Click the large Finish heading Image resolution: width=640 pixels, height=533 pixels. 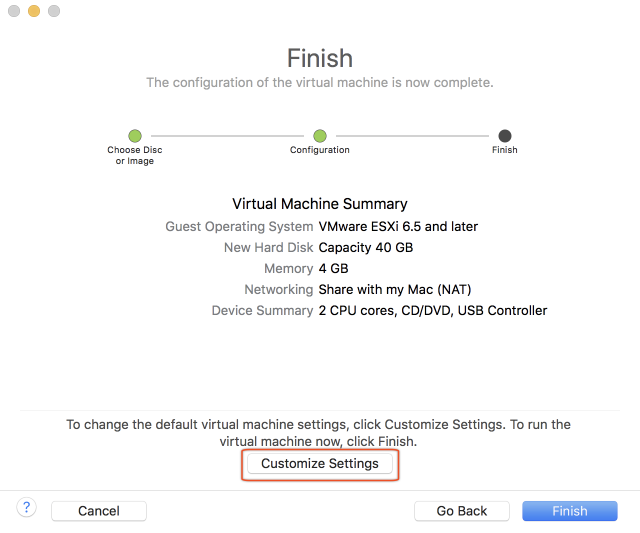pyautogui.click(x=320, y=58)
